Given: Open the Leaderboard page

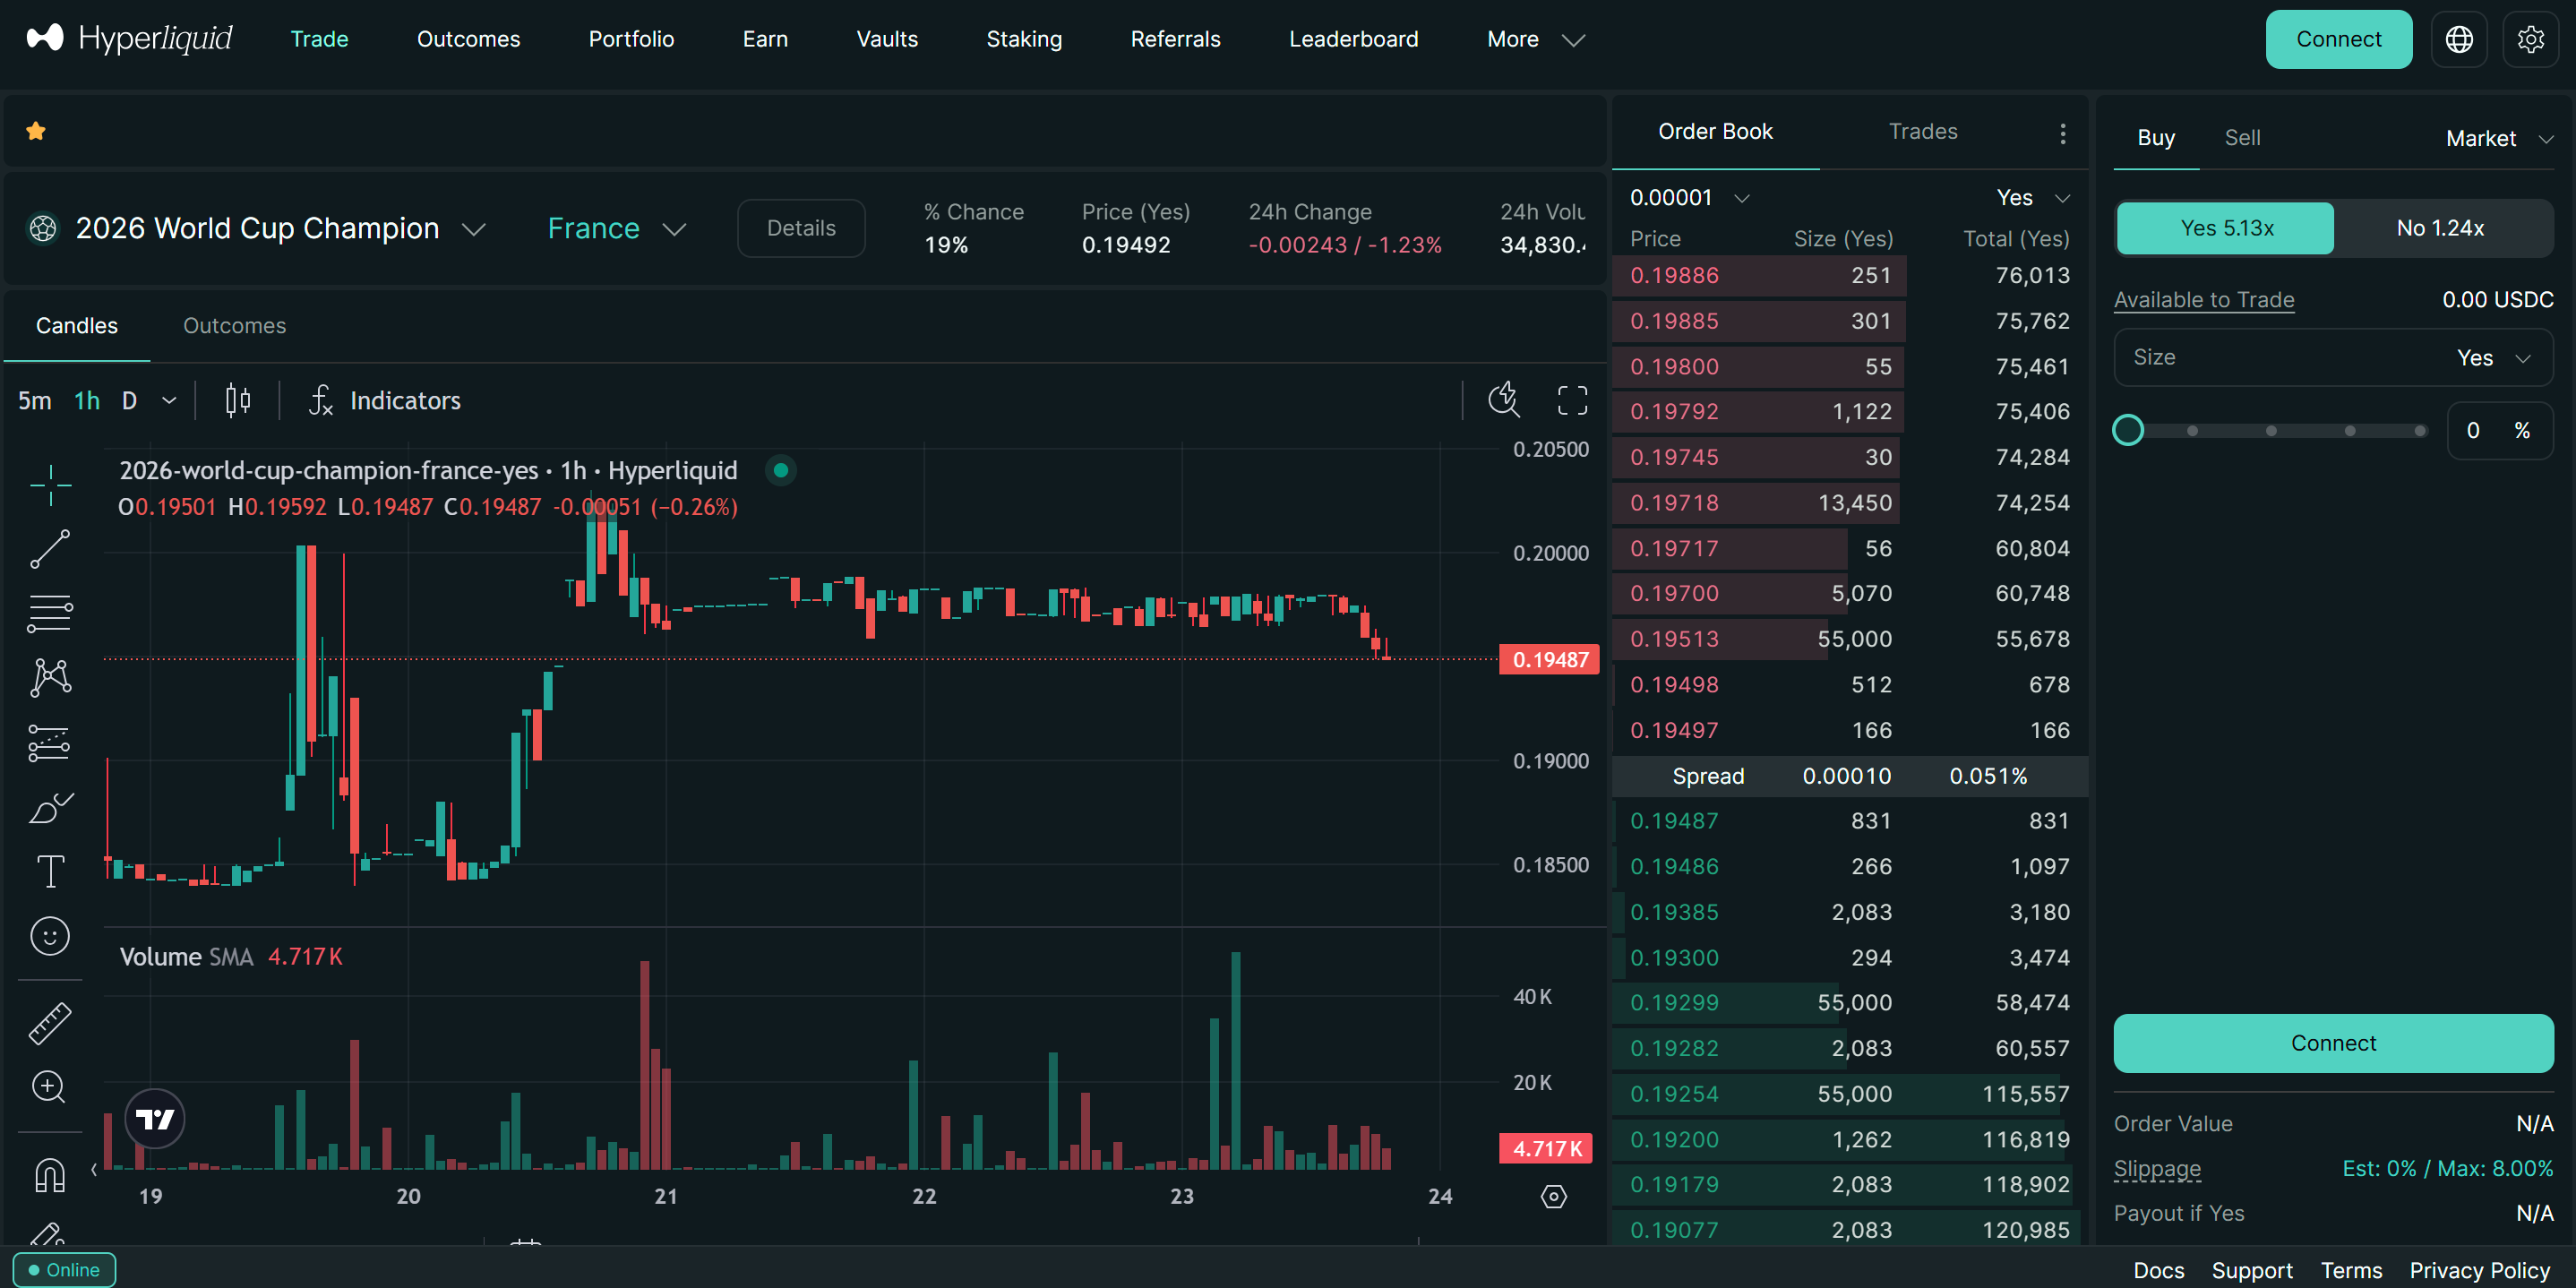Looking at the screenshot, I should 1353,39.
